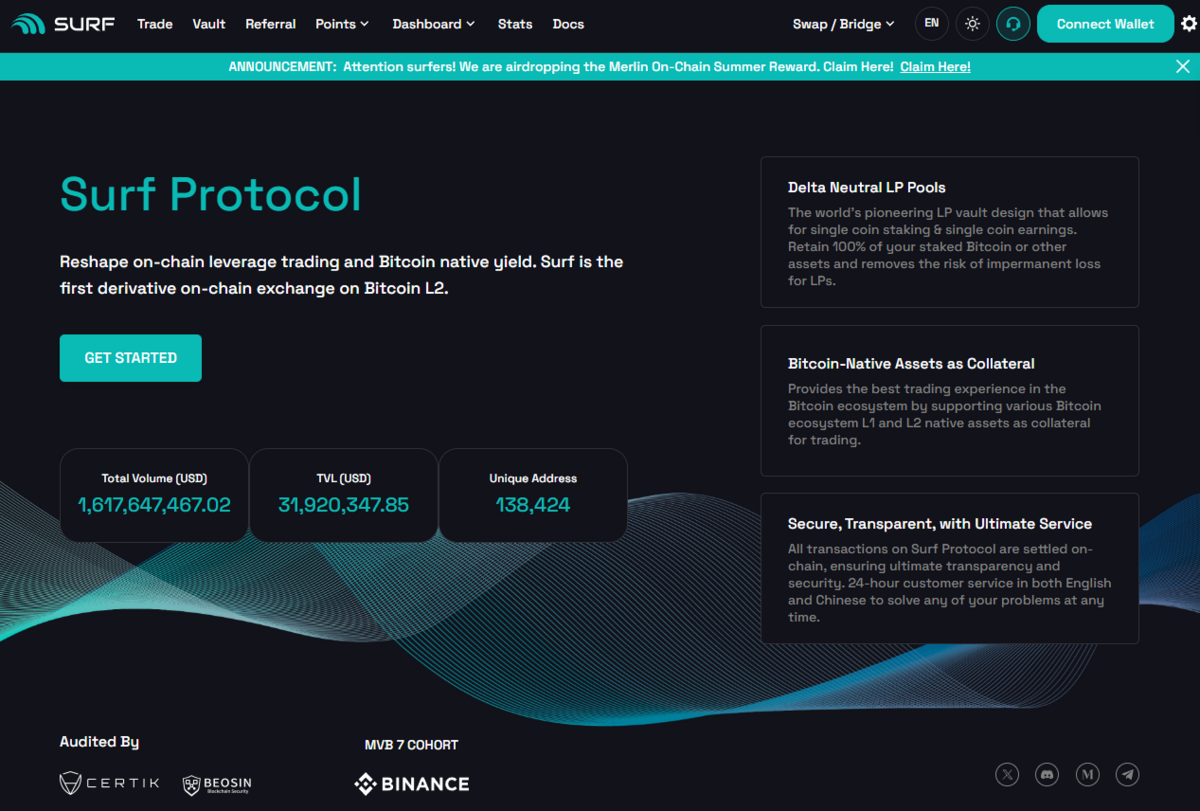Click the CERTIK audit badge
The width and height of the screenshot is (1200, 811).
[x=108, y=783]
